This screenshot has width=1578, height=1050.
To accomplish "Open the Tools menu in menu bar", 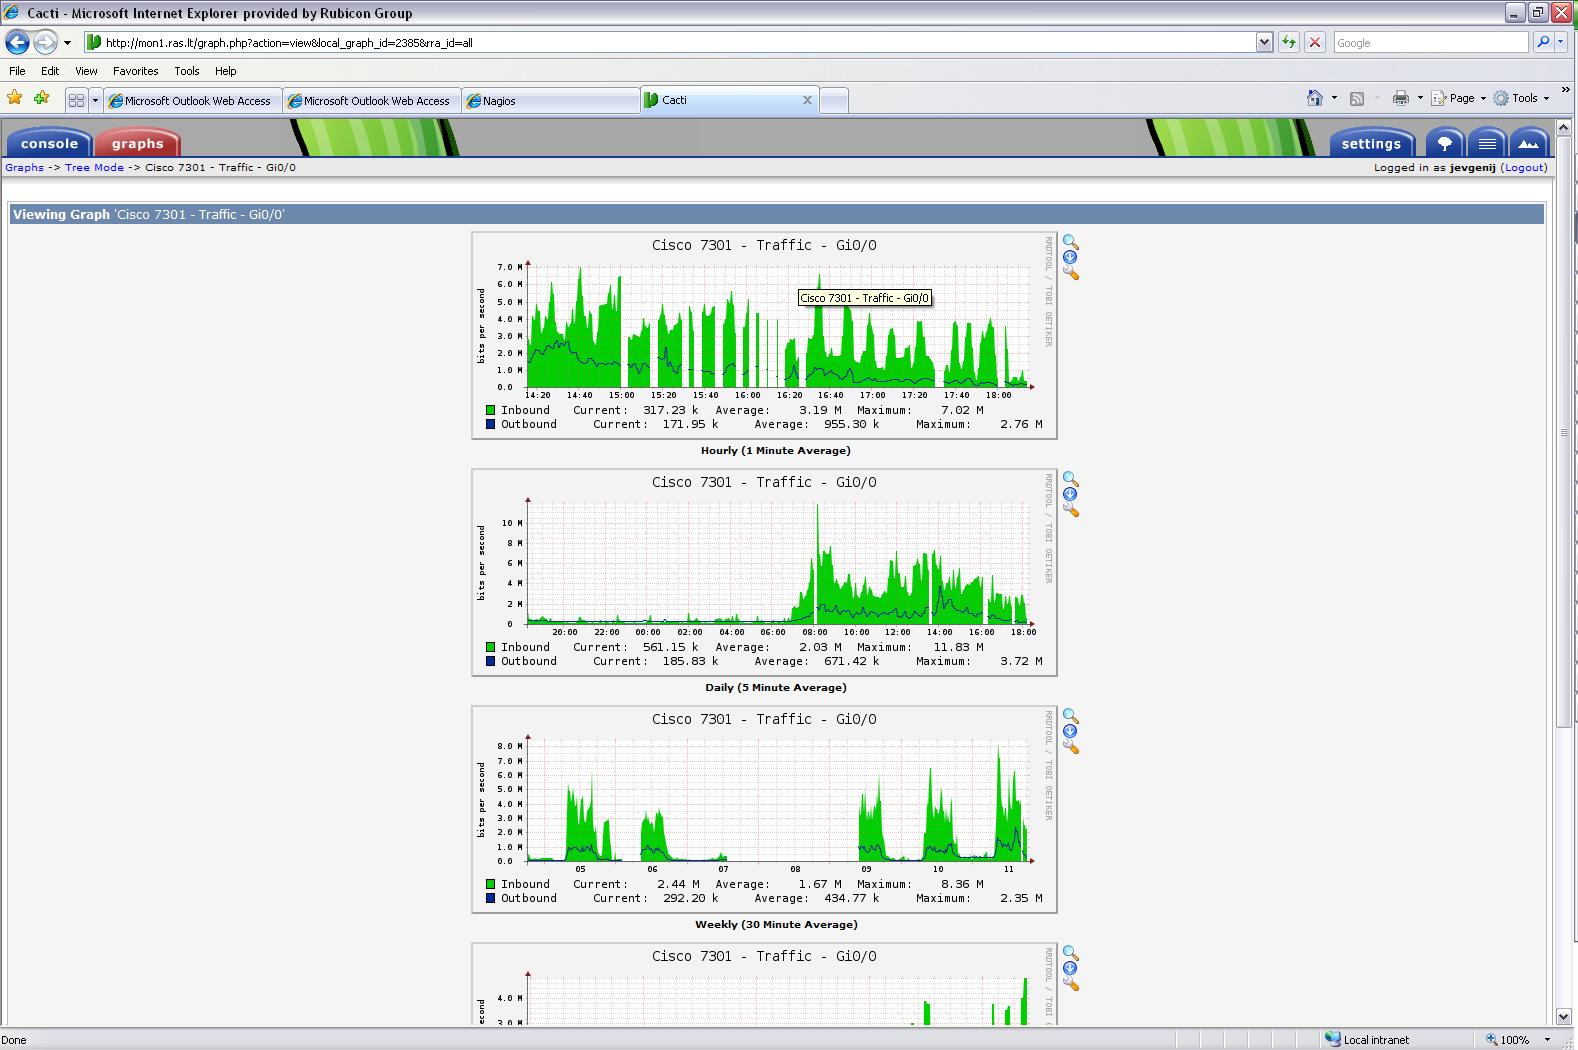I will pyautogui.click(x=186, y=71).
